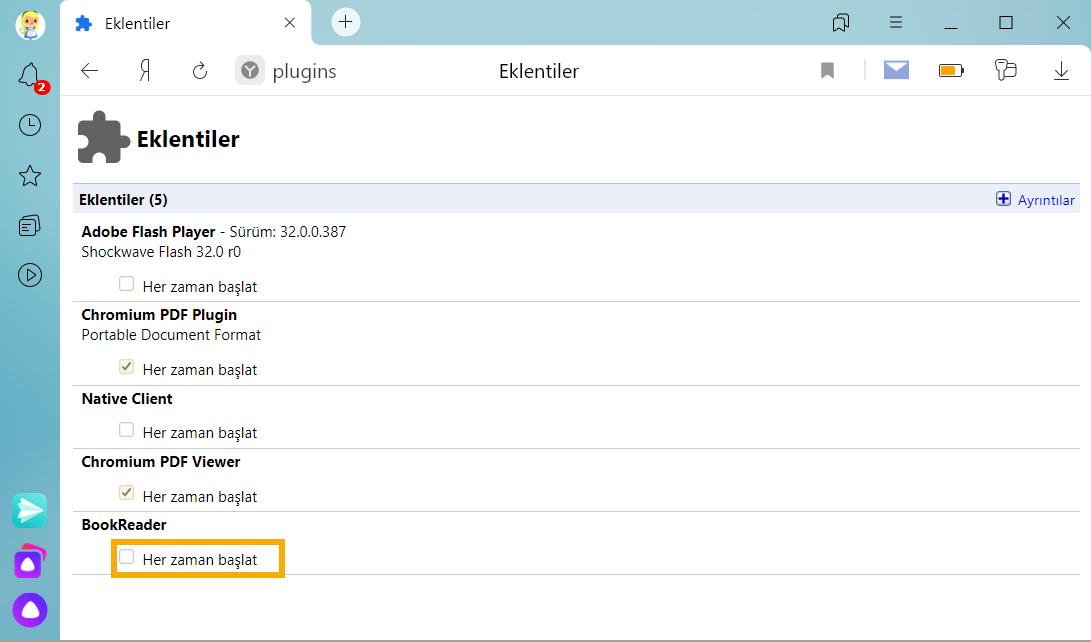Click the plugins address bar text
Screen dimensions: 1091x642
304,71
